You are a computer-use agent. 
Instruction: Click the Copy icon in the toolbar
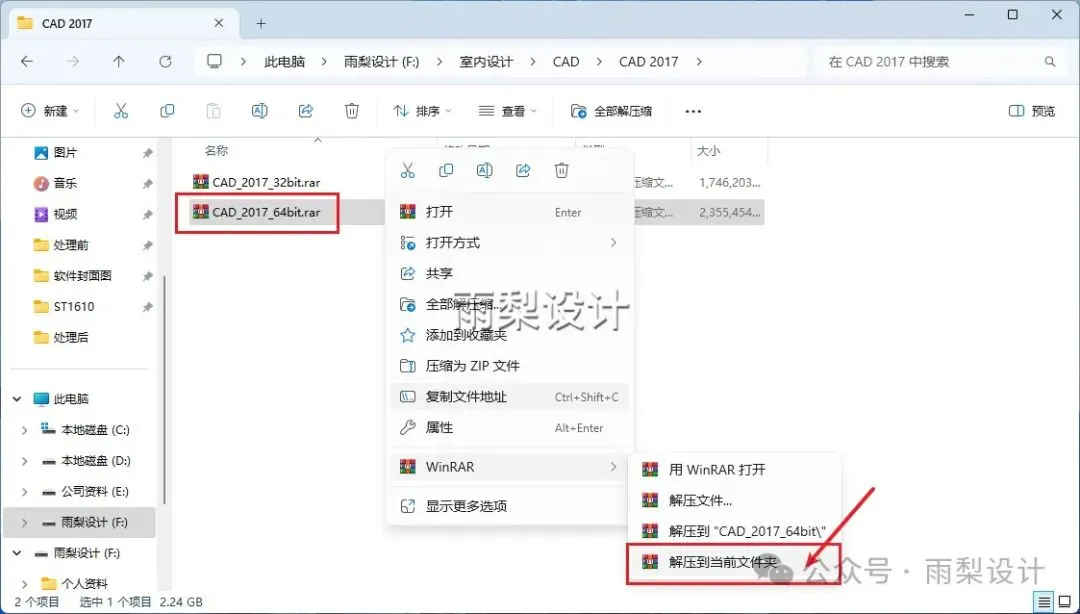167,111
